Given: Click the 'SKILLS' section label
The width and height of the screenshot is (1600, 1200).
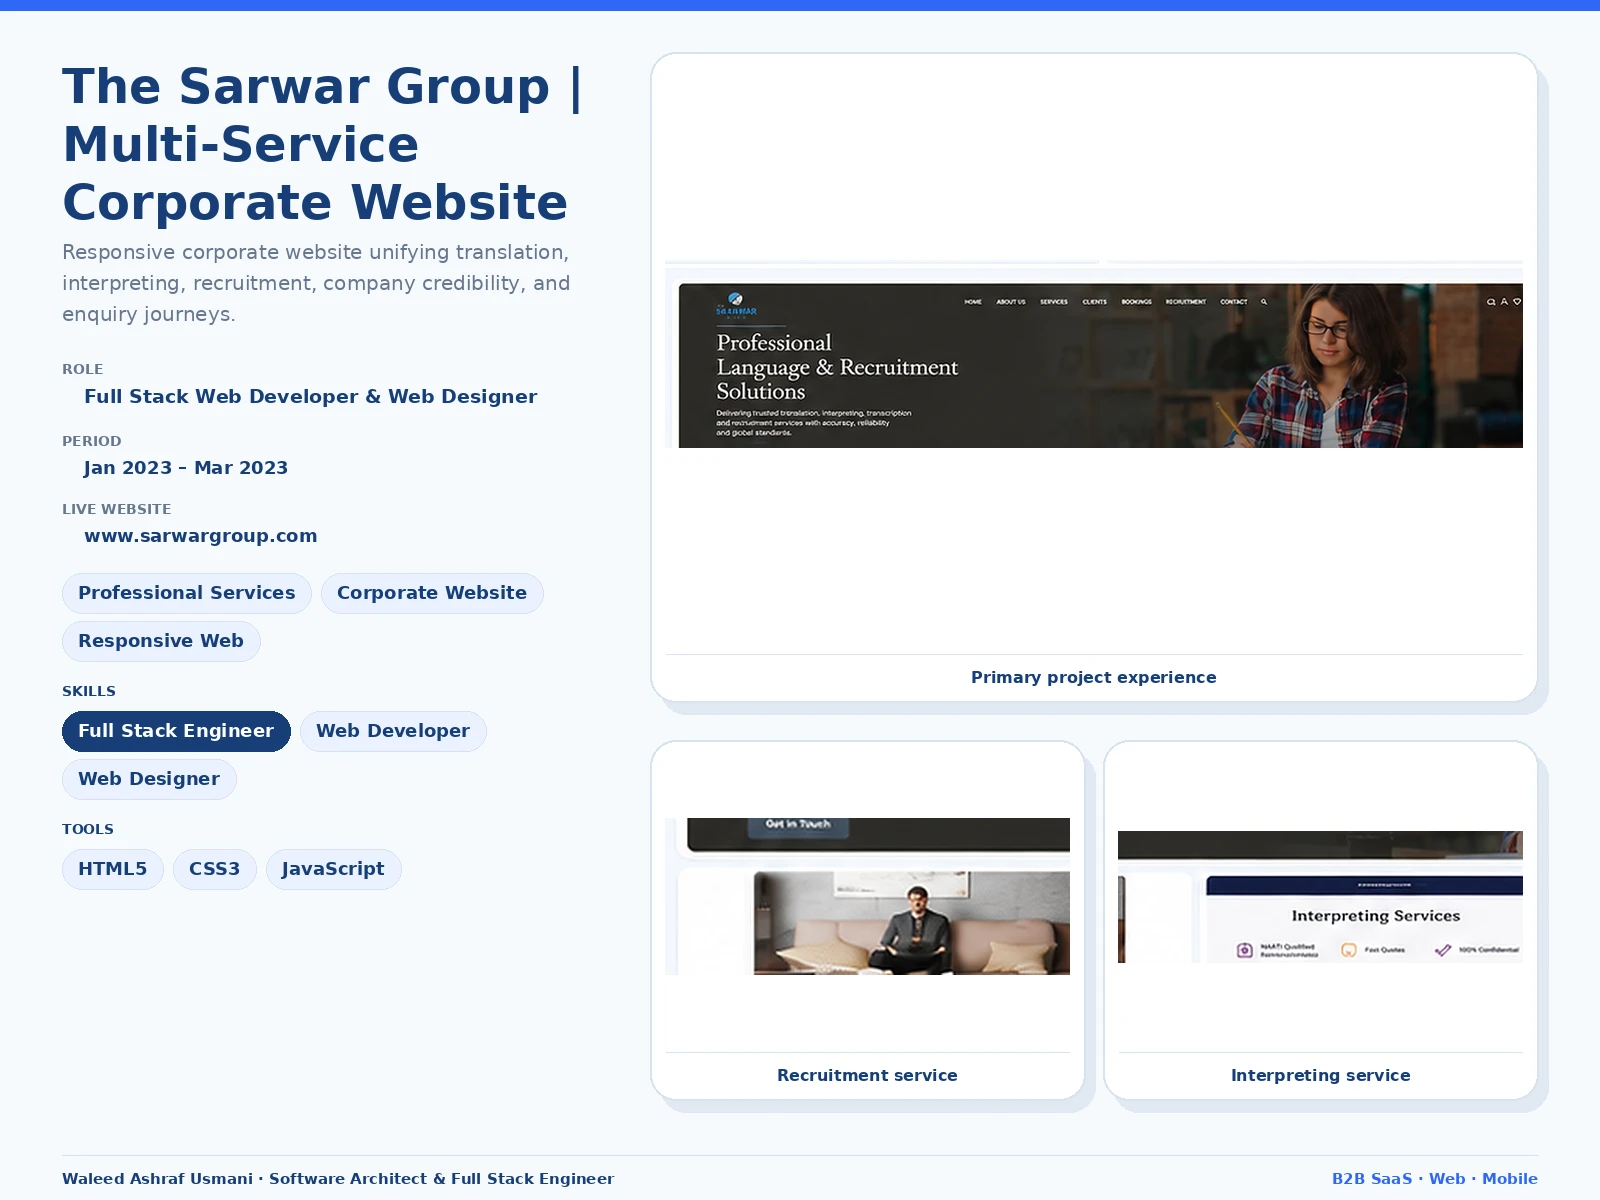Looking at the screenshot, I should [x=89, y=691].
